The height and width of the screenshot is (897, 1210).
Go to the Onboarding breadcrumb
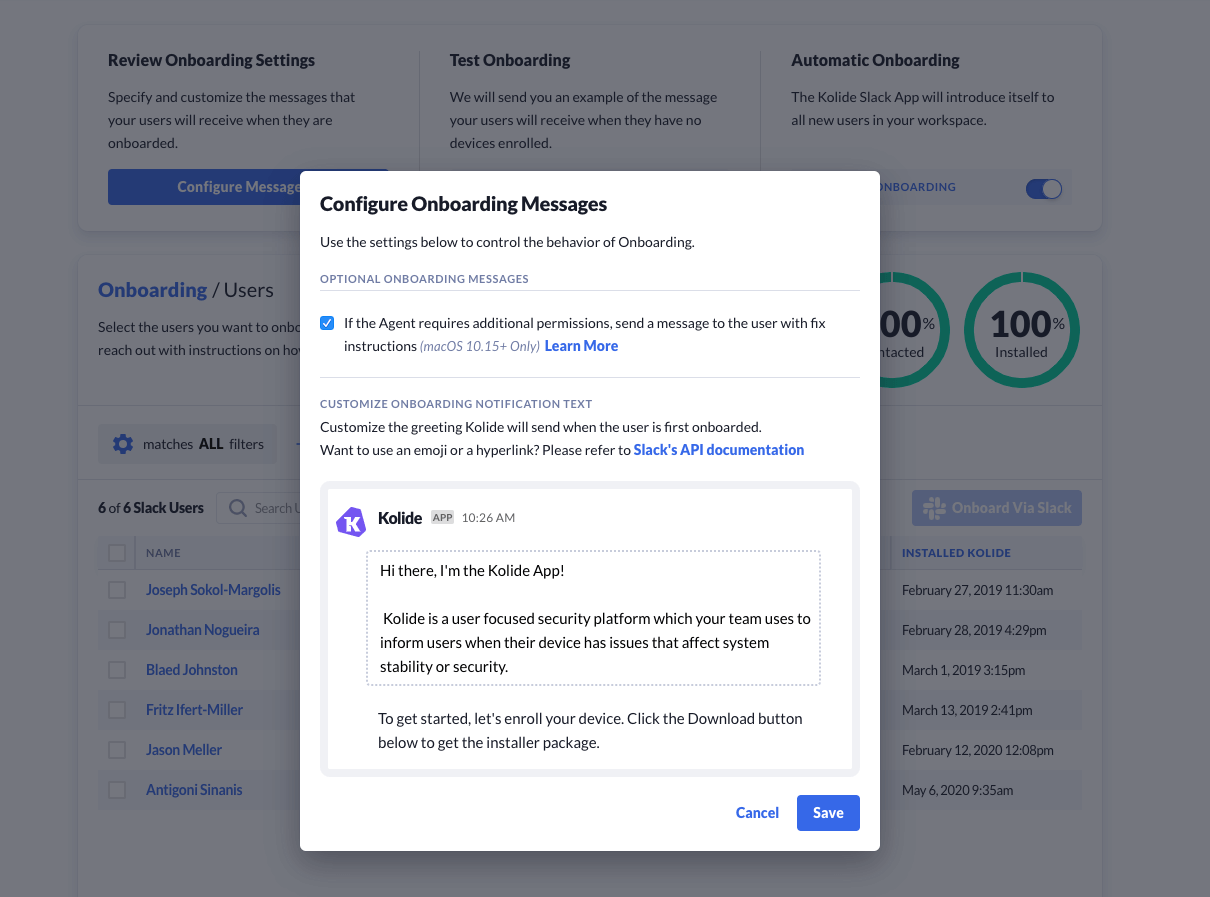[152, 290]
